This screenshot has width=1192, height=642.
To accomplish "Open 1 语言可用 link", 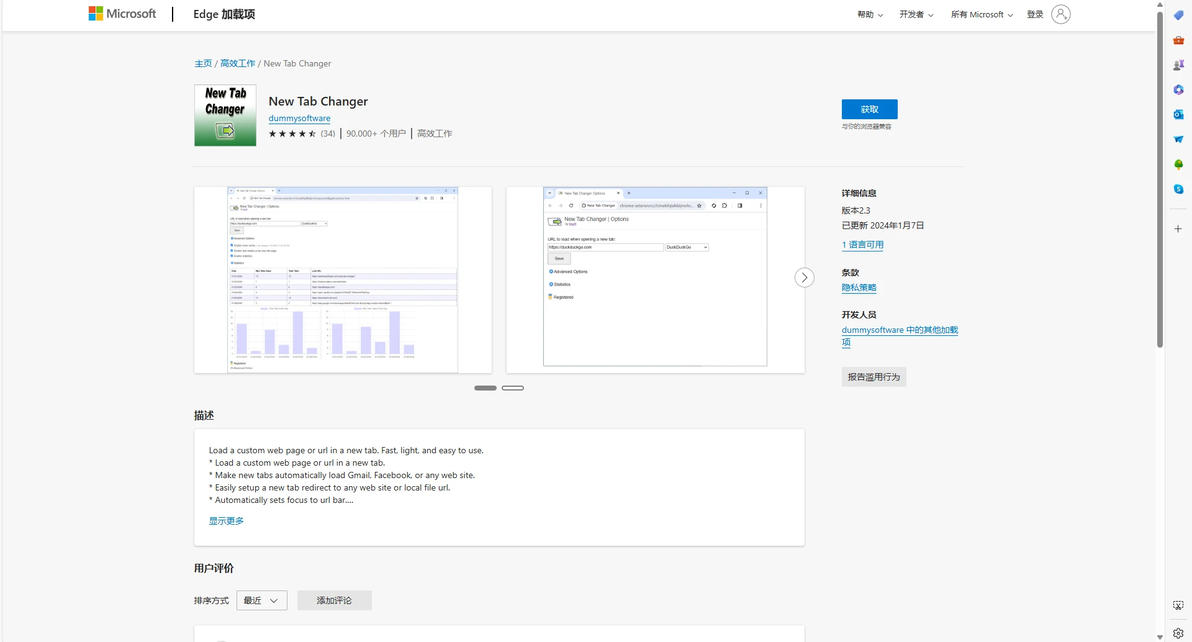I will pos(863,245).
